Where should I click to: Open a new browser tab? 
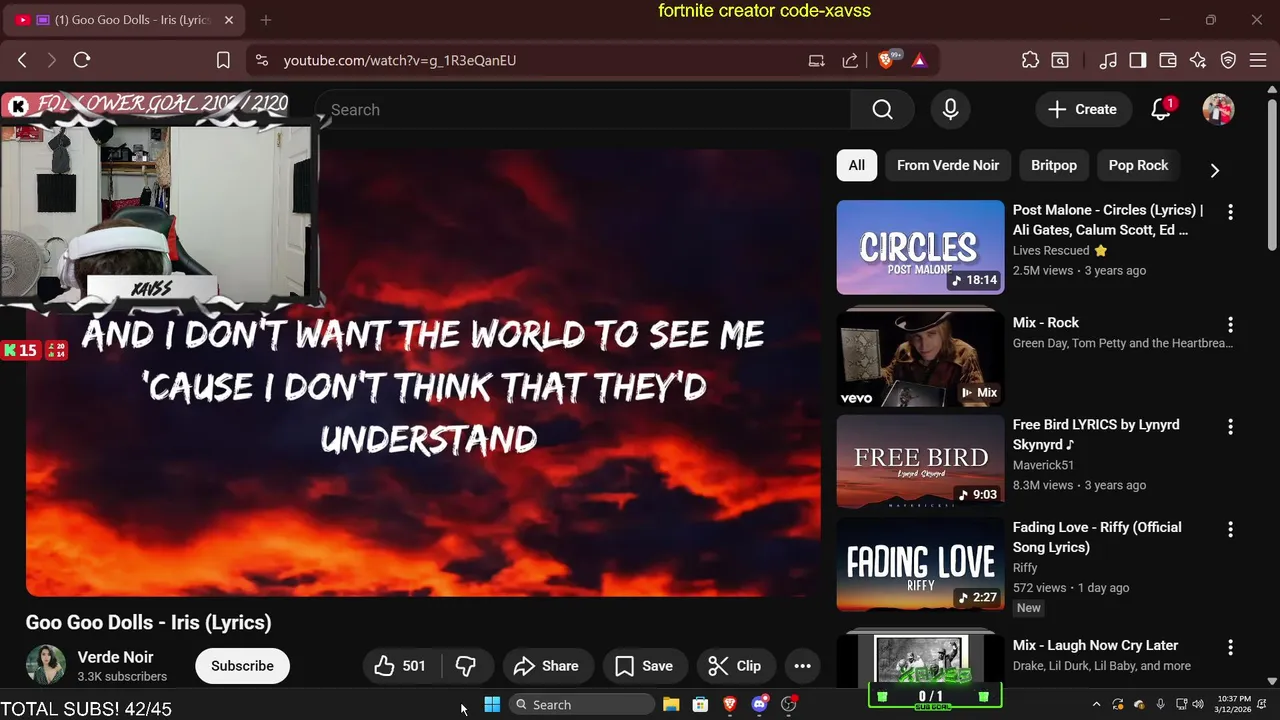(266, 20)
